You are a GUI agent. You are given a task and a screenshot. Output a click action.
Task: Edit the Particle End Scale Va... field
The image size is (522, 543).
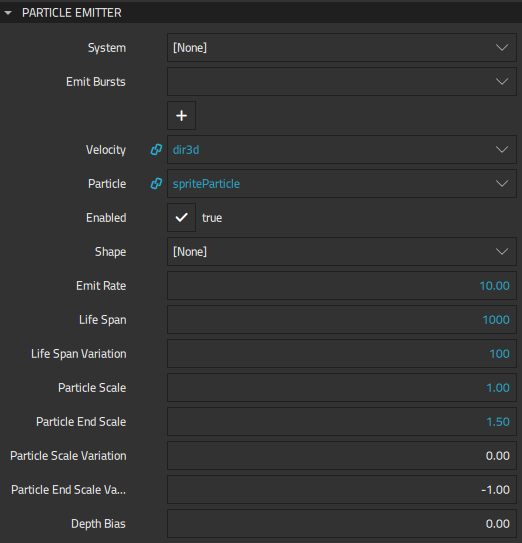342,489
